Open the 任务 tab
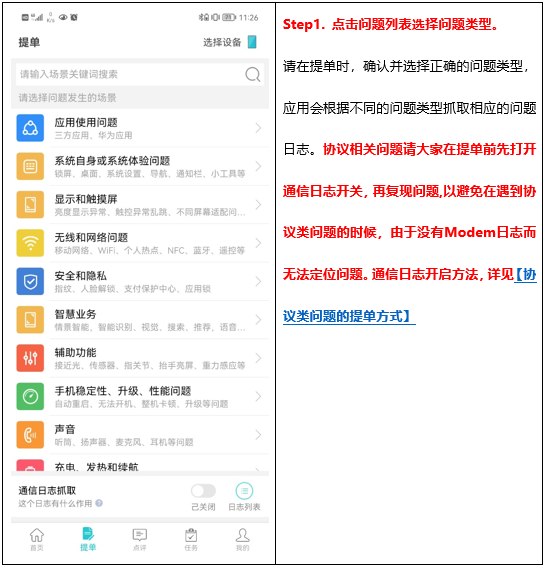 click(191, 539)
